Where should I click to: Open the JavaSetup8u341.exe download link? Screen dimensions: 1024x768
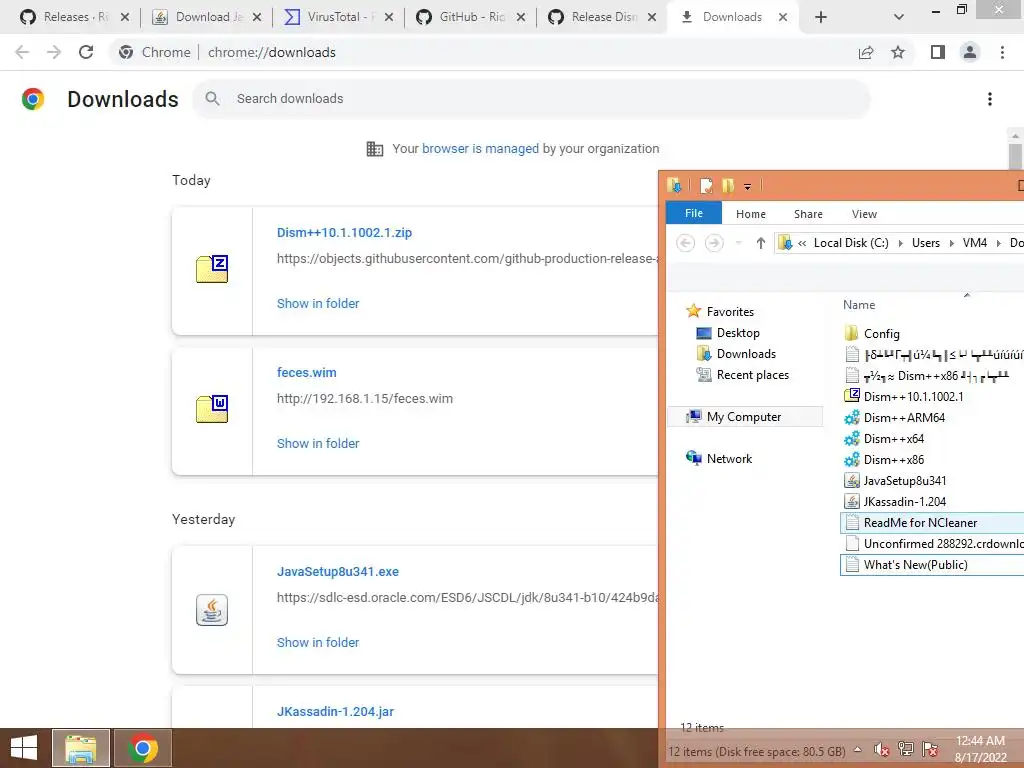coord(338,571)
